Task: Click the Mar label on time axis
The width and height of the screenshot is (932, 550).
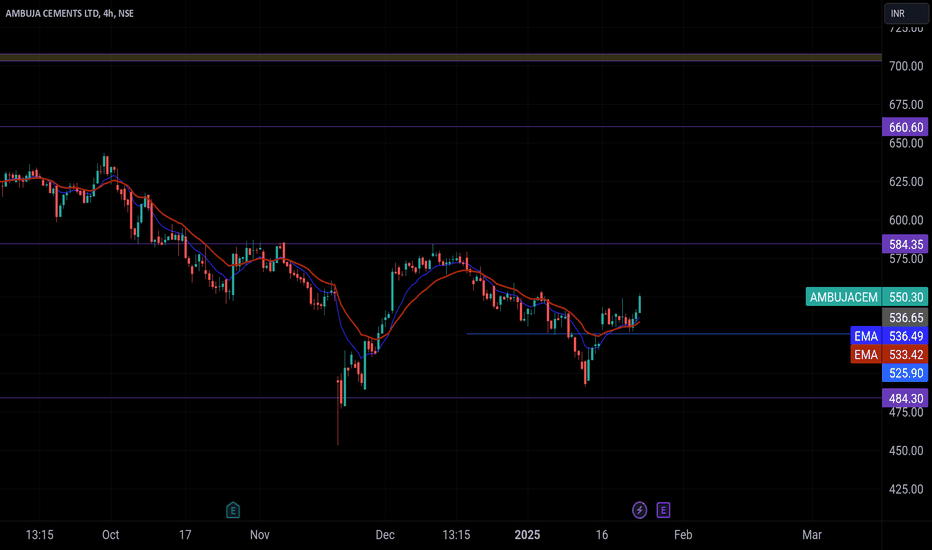Action: pyautogui.click(x=812, y=535)
